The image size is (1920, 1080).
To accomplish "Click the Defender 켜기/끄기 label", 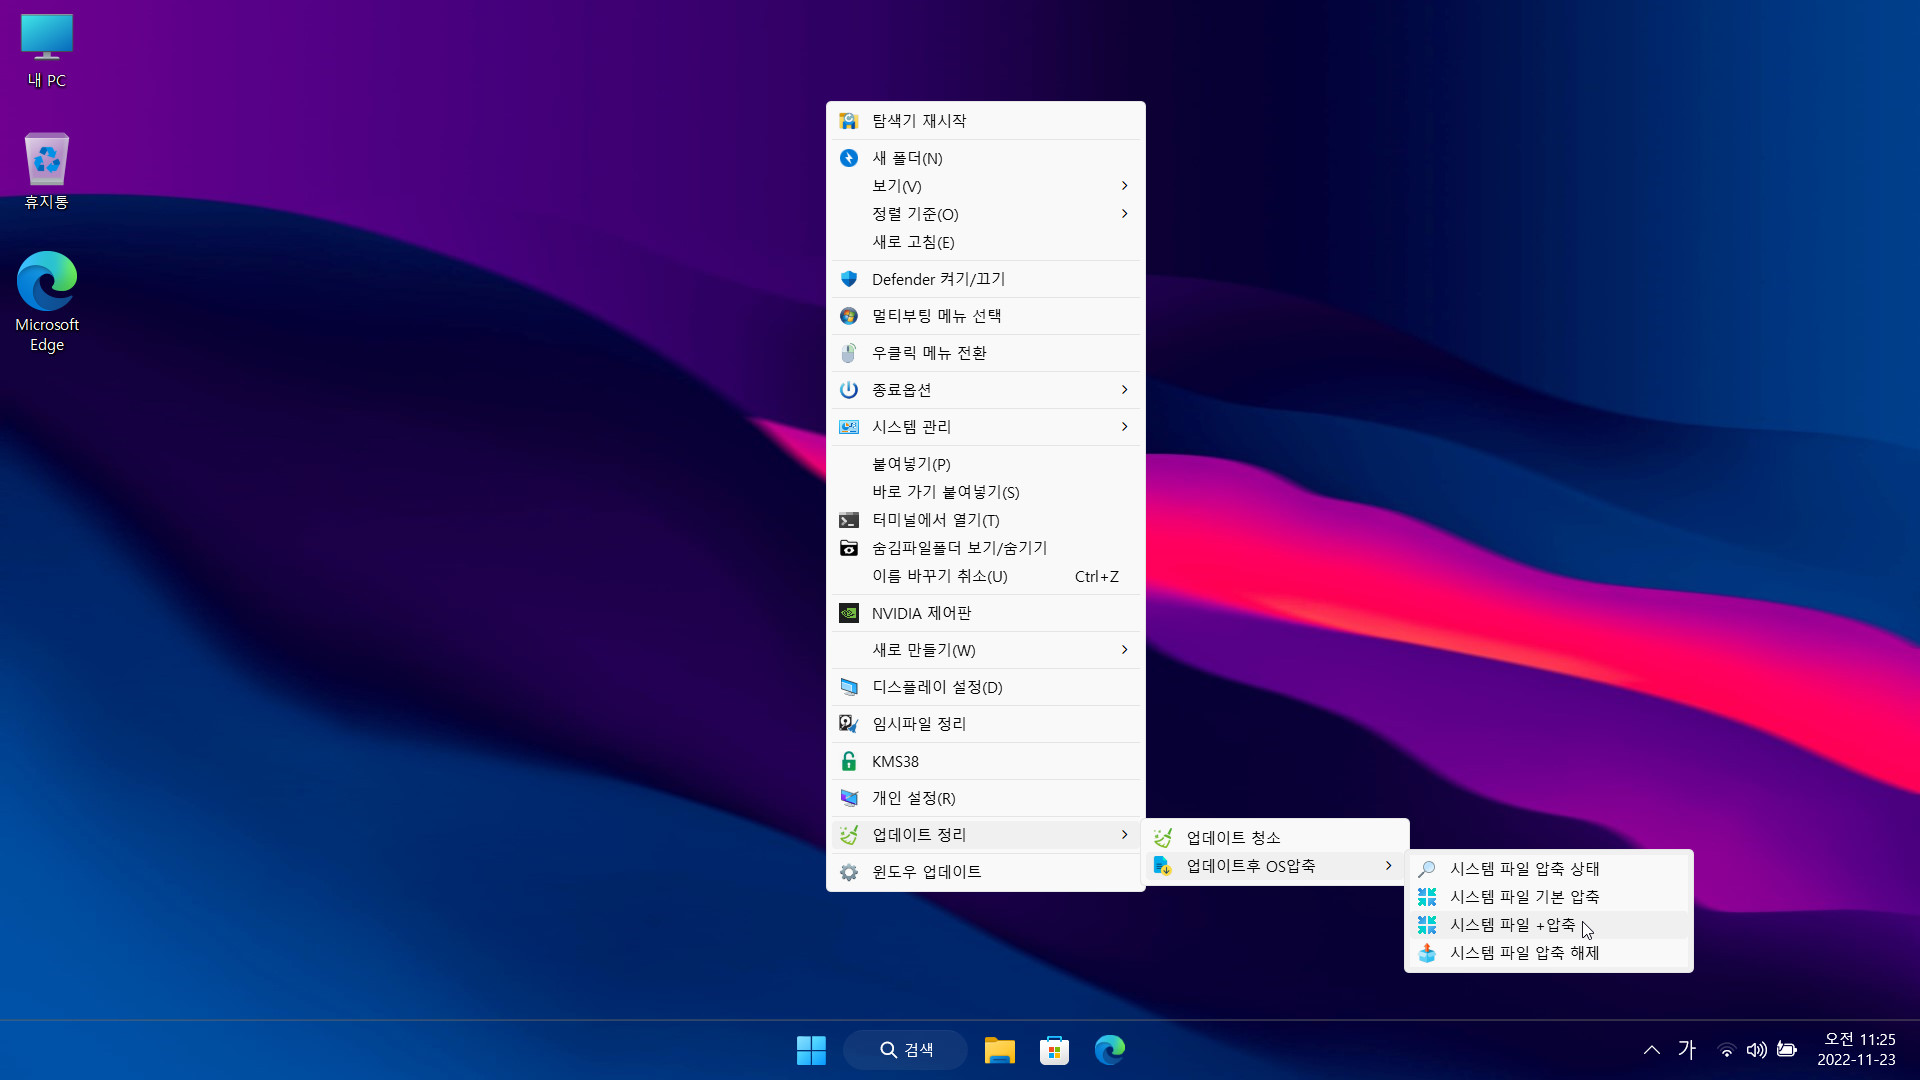I will [939, 279].
